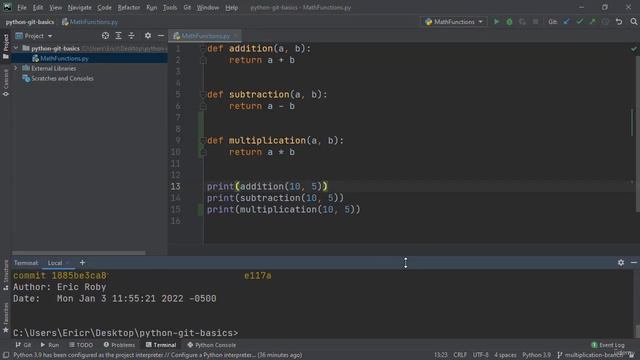The width and height of the screenshot is (640, 360).
Task: Select Scratches and Consoles in project tree
Action: point(62,78)
